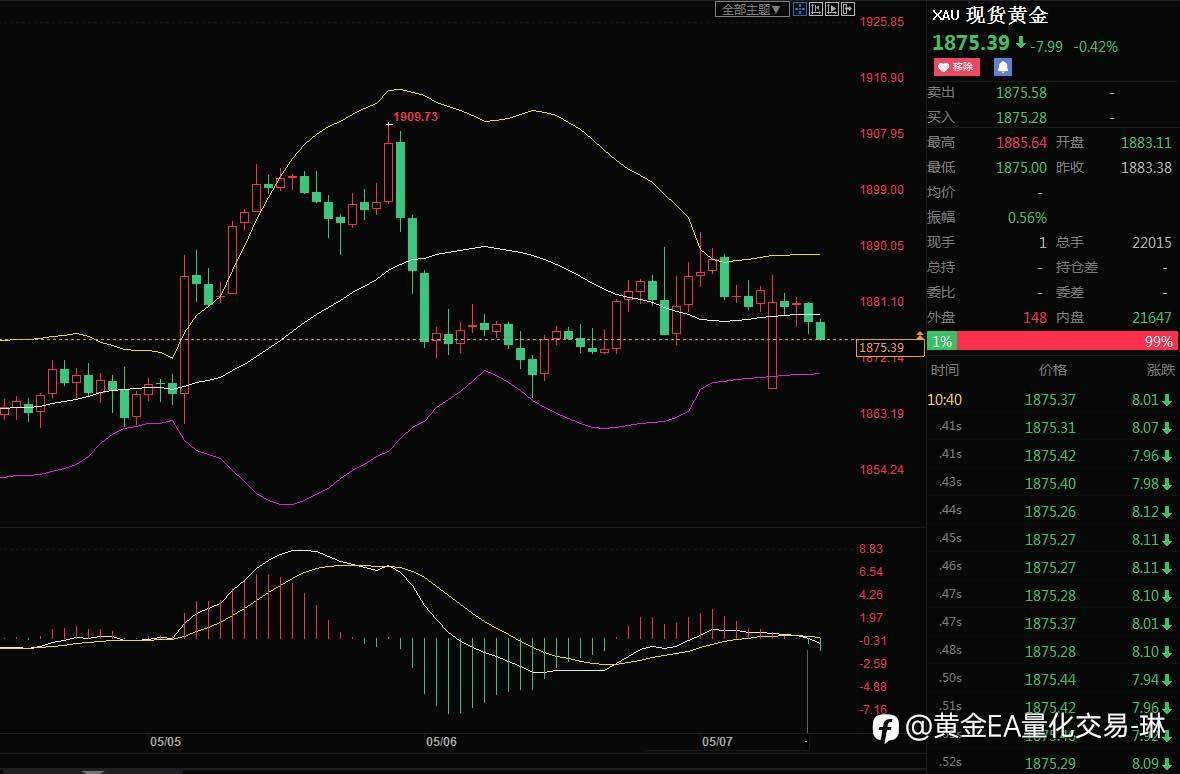Click the 价格 column header in the trade list
This screenshot has height=774, width=1180.
point(1053,369)
